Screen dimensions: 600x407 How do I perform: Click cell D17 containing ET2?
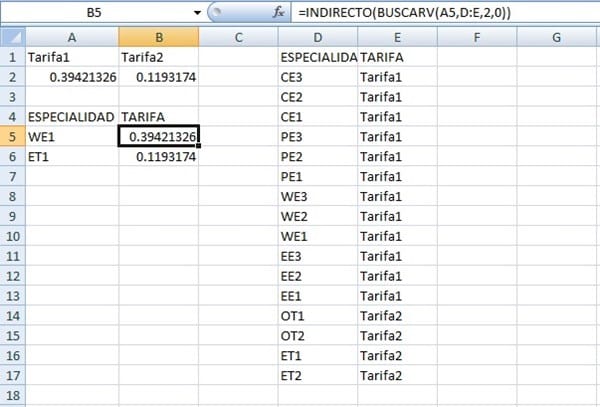318,376
